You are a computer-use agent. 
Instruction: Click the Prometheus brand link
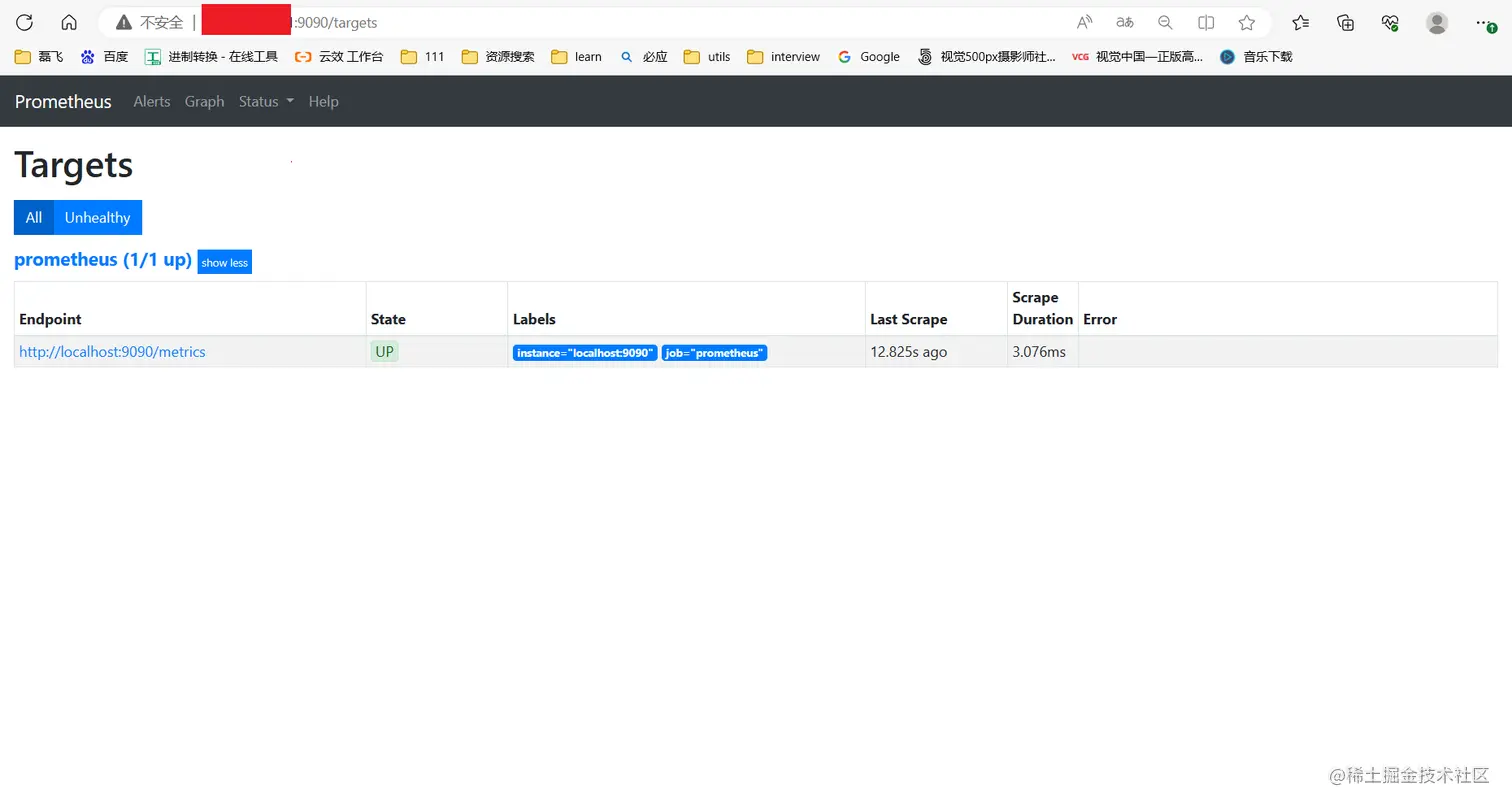[63, 101]
